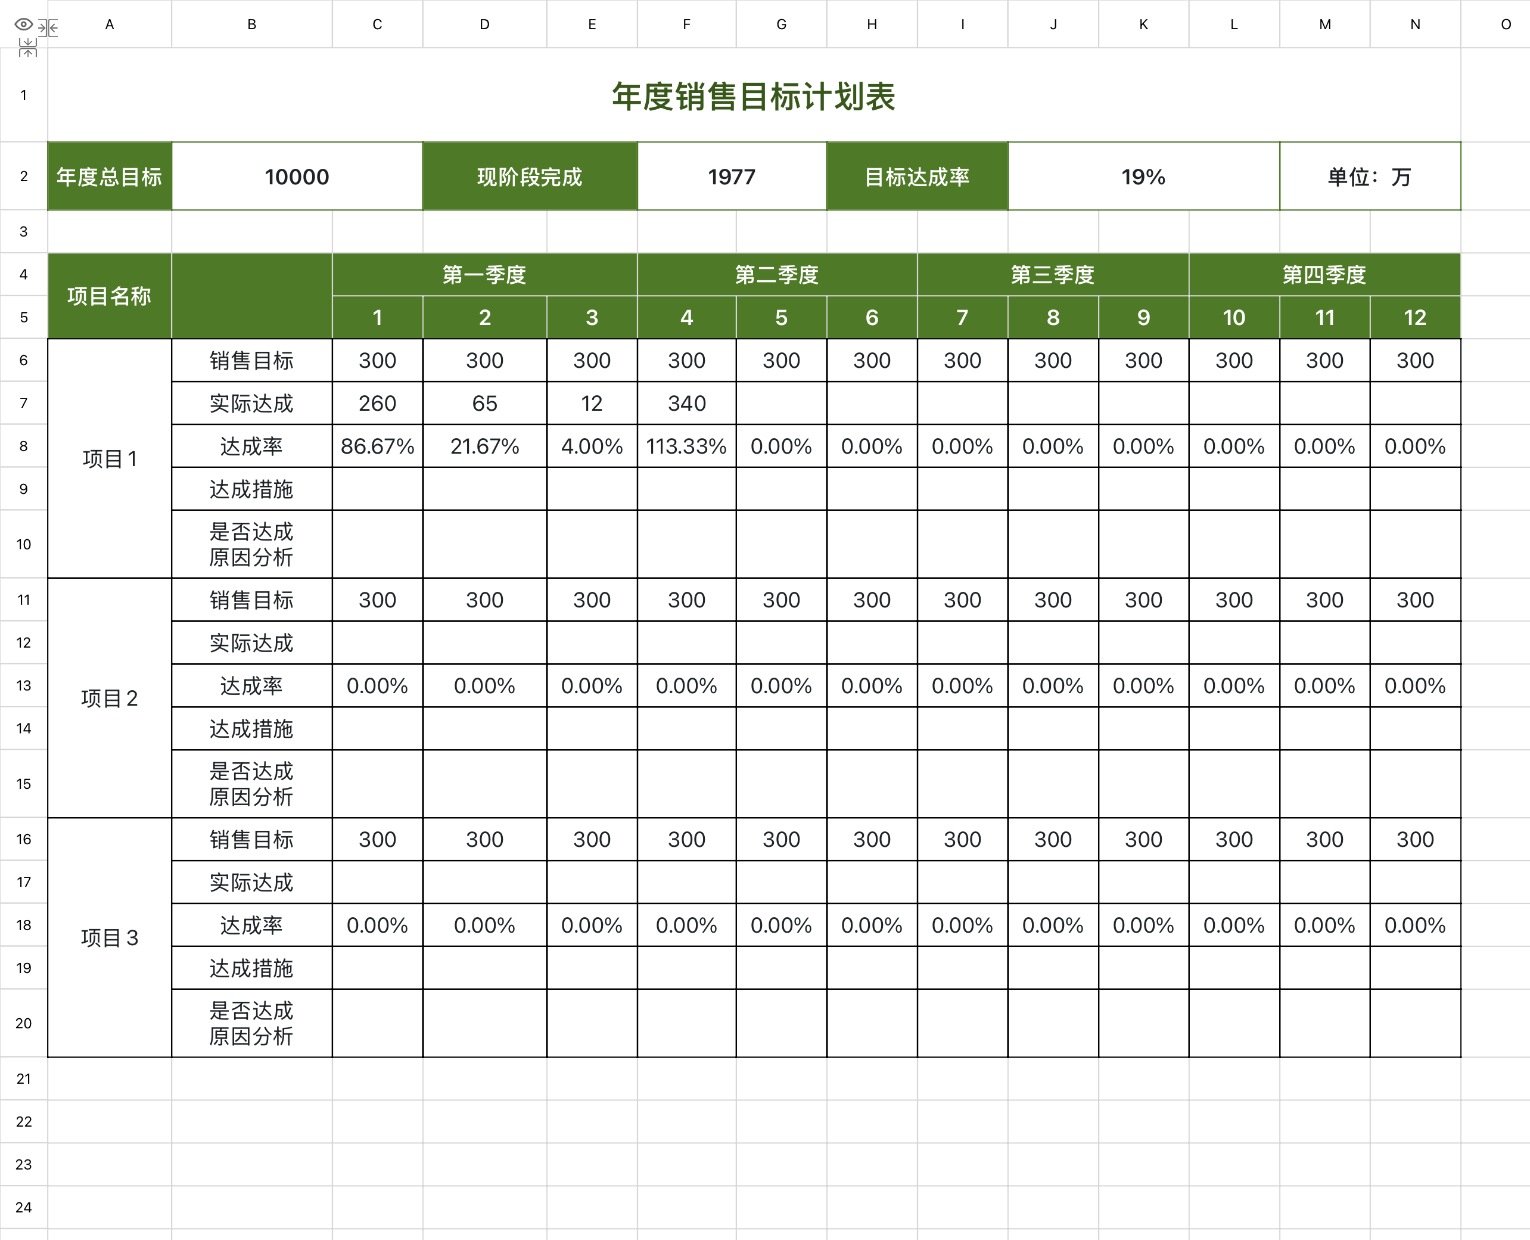This screenshot has height=1240, width=1530.
Task: Click the 项目名称 header cell
Action: coord(110,296)
